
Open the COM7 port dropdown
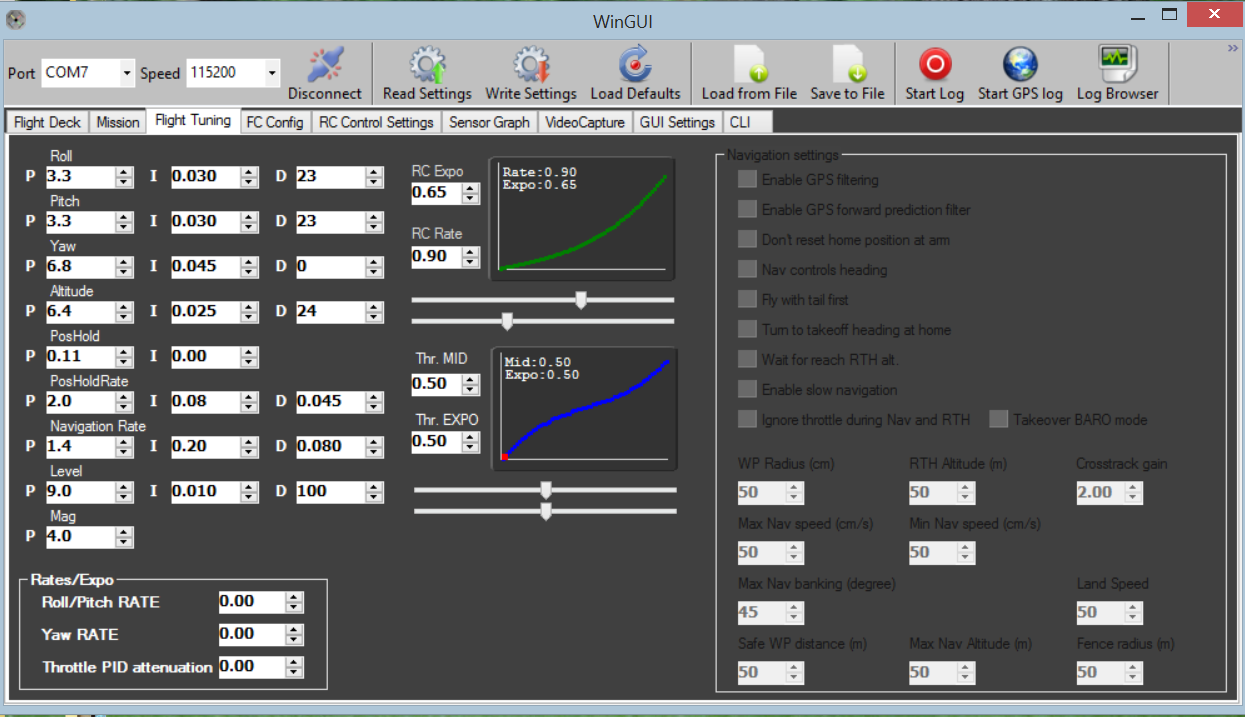coord(126,73)
